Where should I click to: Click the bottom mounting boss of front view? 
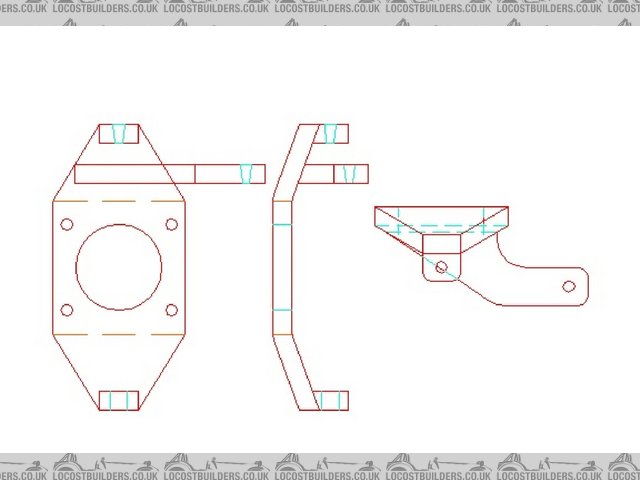119,400
